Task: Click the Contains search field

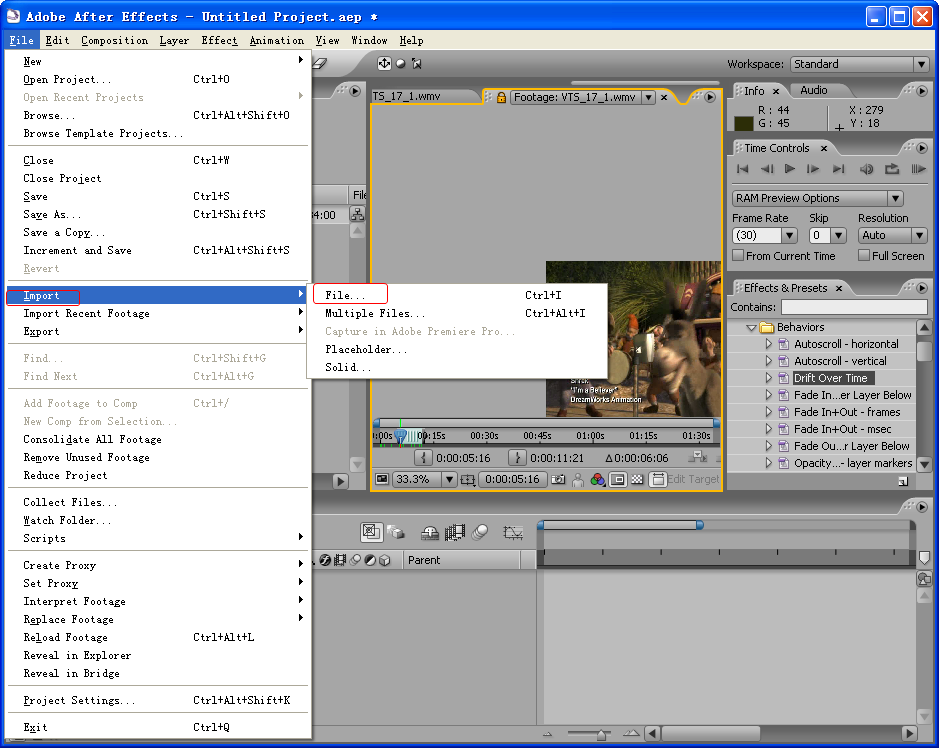Action: [854, 307]
